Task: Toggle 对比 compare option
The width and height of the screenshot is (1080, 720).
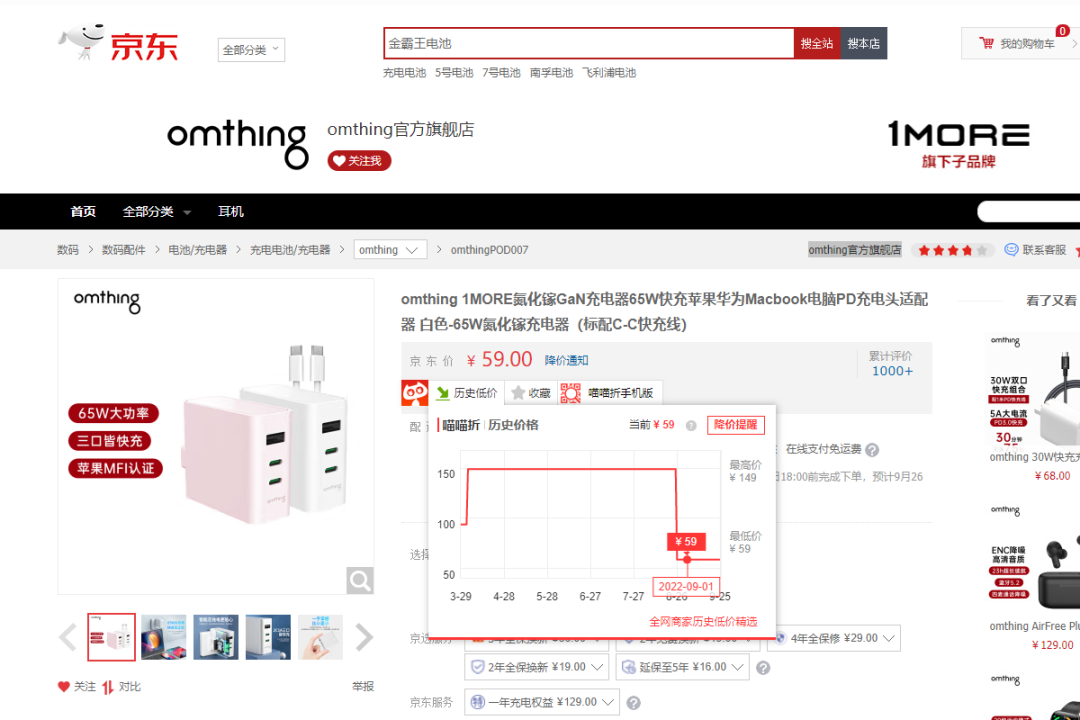Action: pos(121,687)
